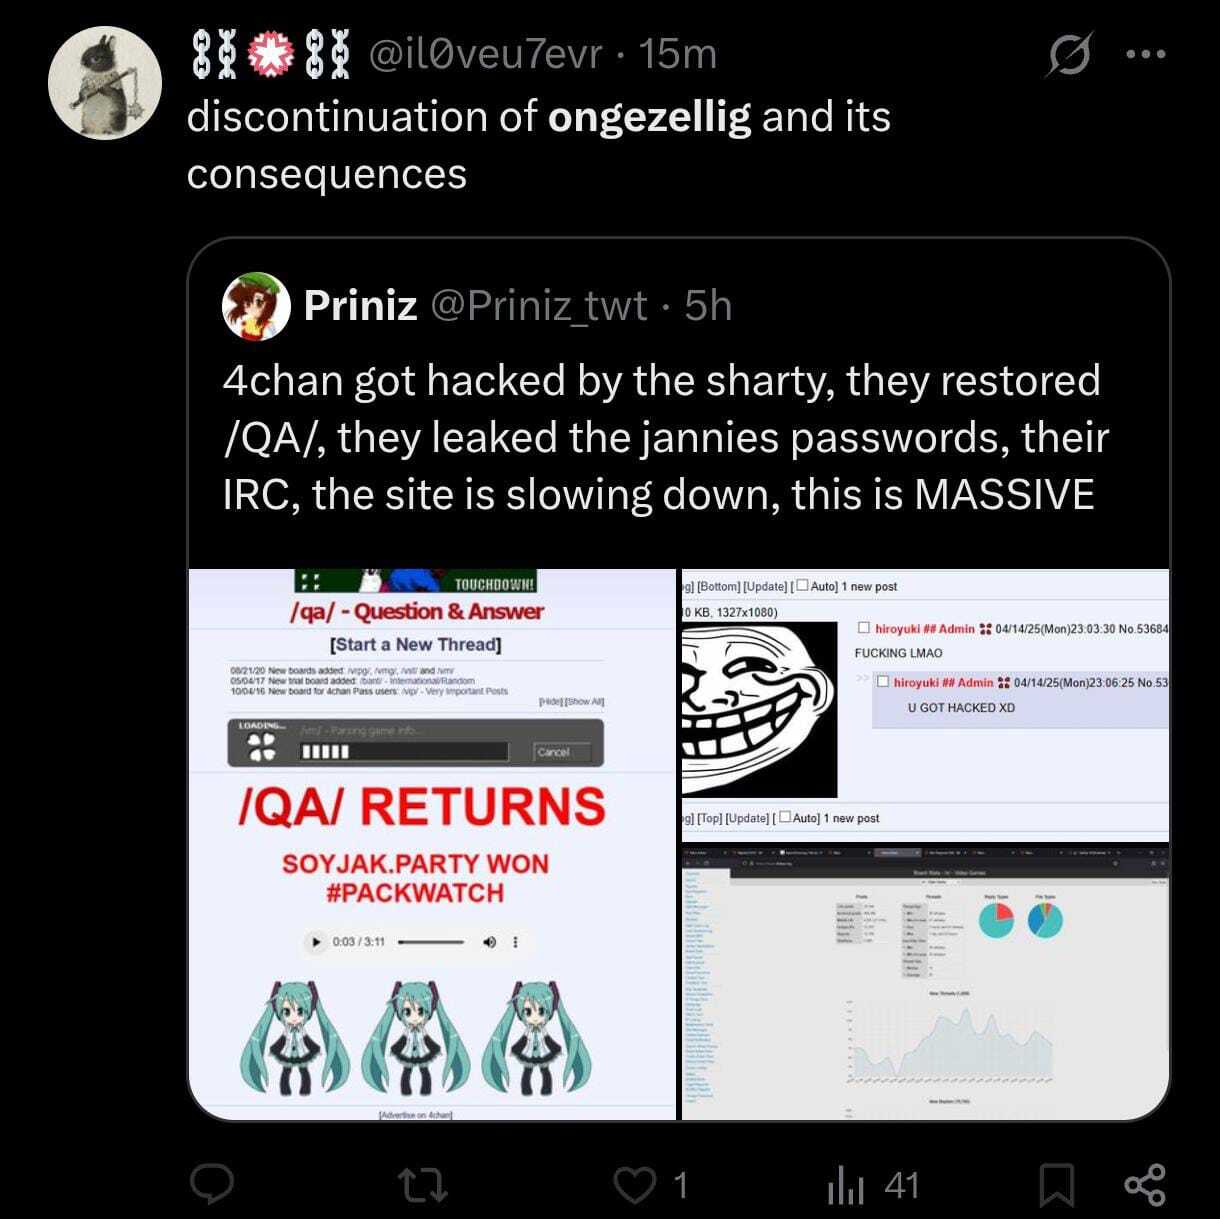Image resolution: width=1220 pixels, height=1219 pixels.
Task: Open the @Priniz_twt handle
Action: tap(538, 305)
